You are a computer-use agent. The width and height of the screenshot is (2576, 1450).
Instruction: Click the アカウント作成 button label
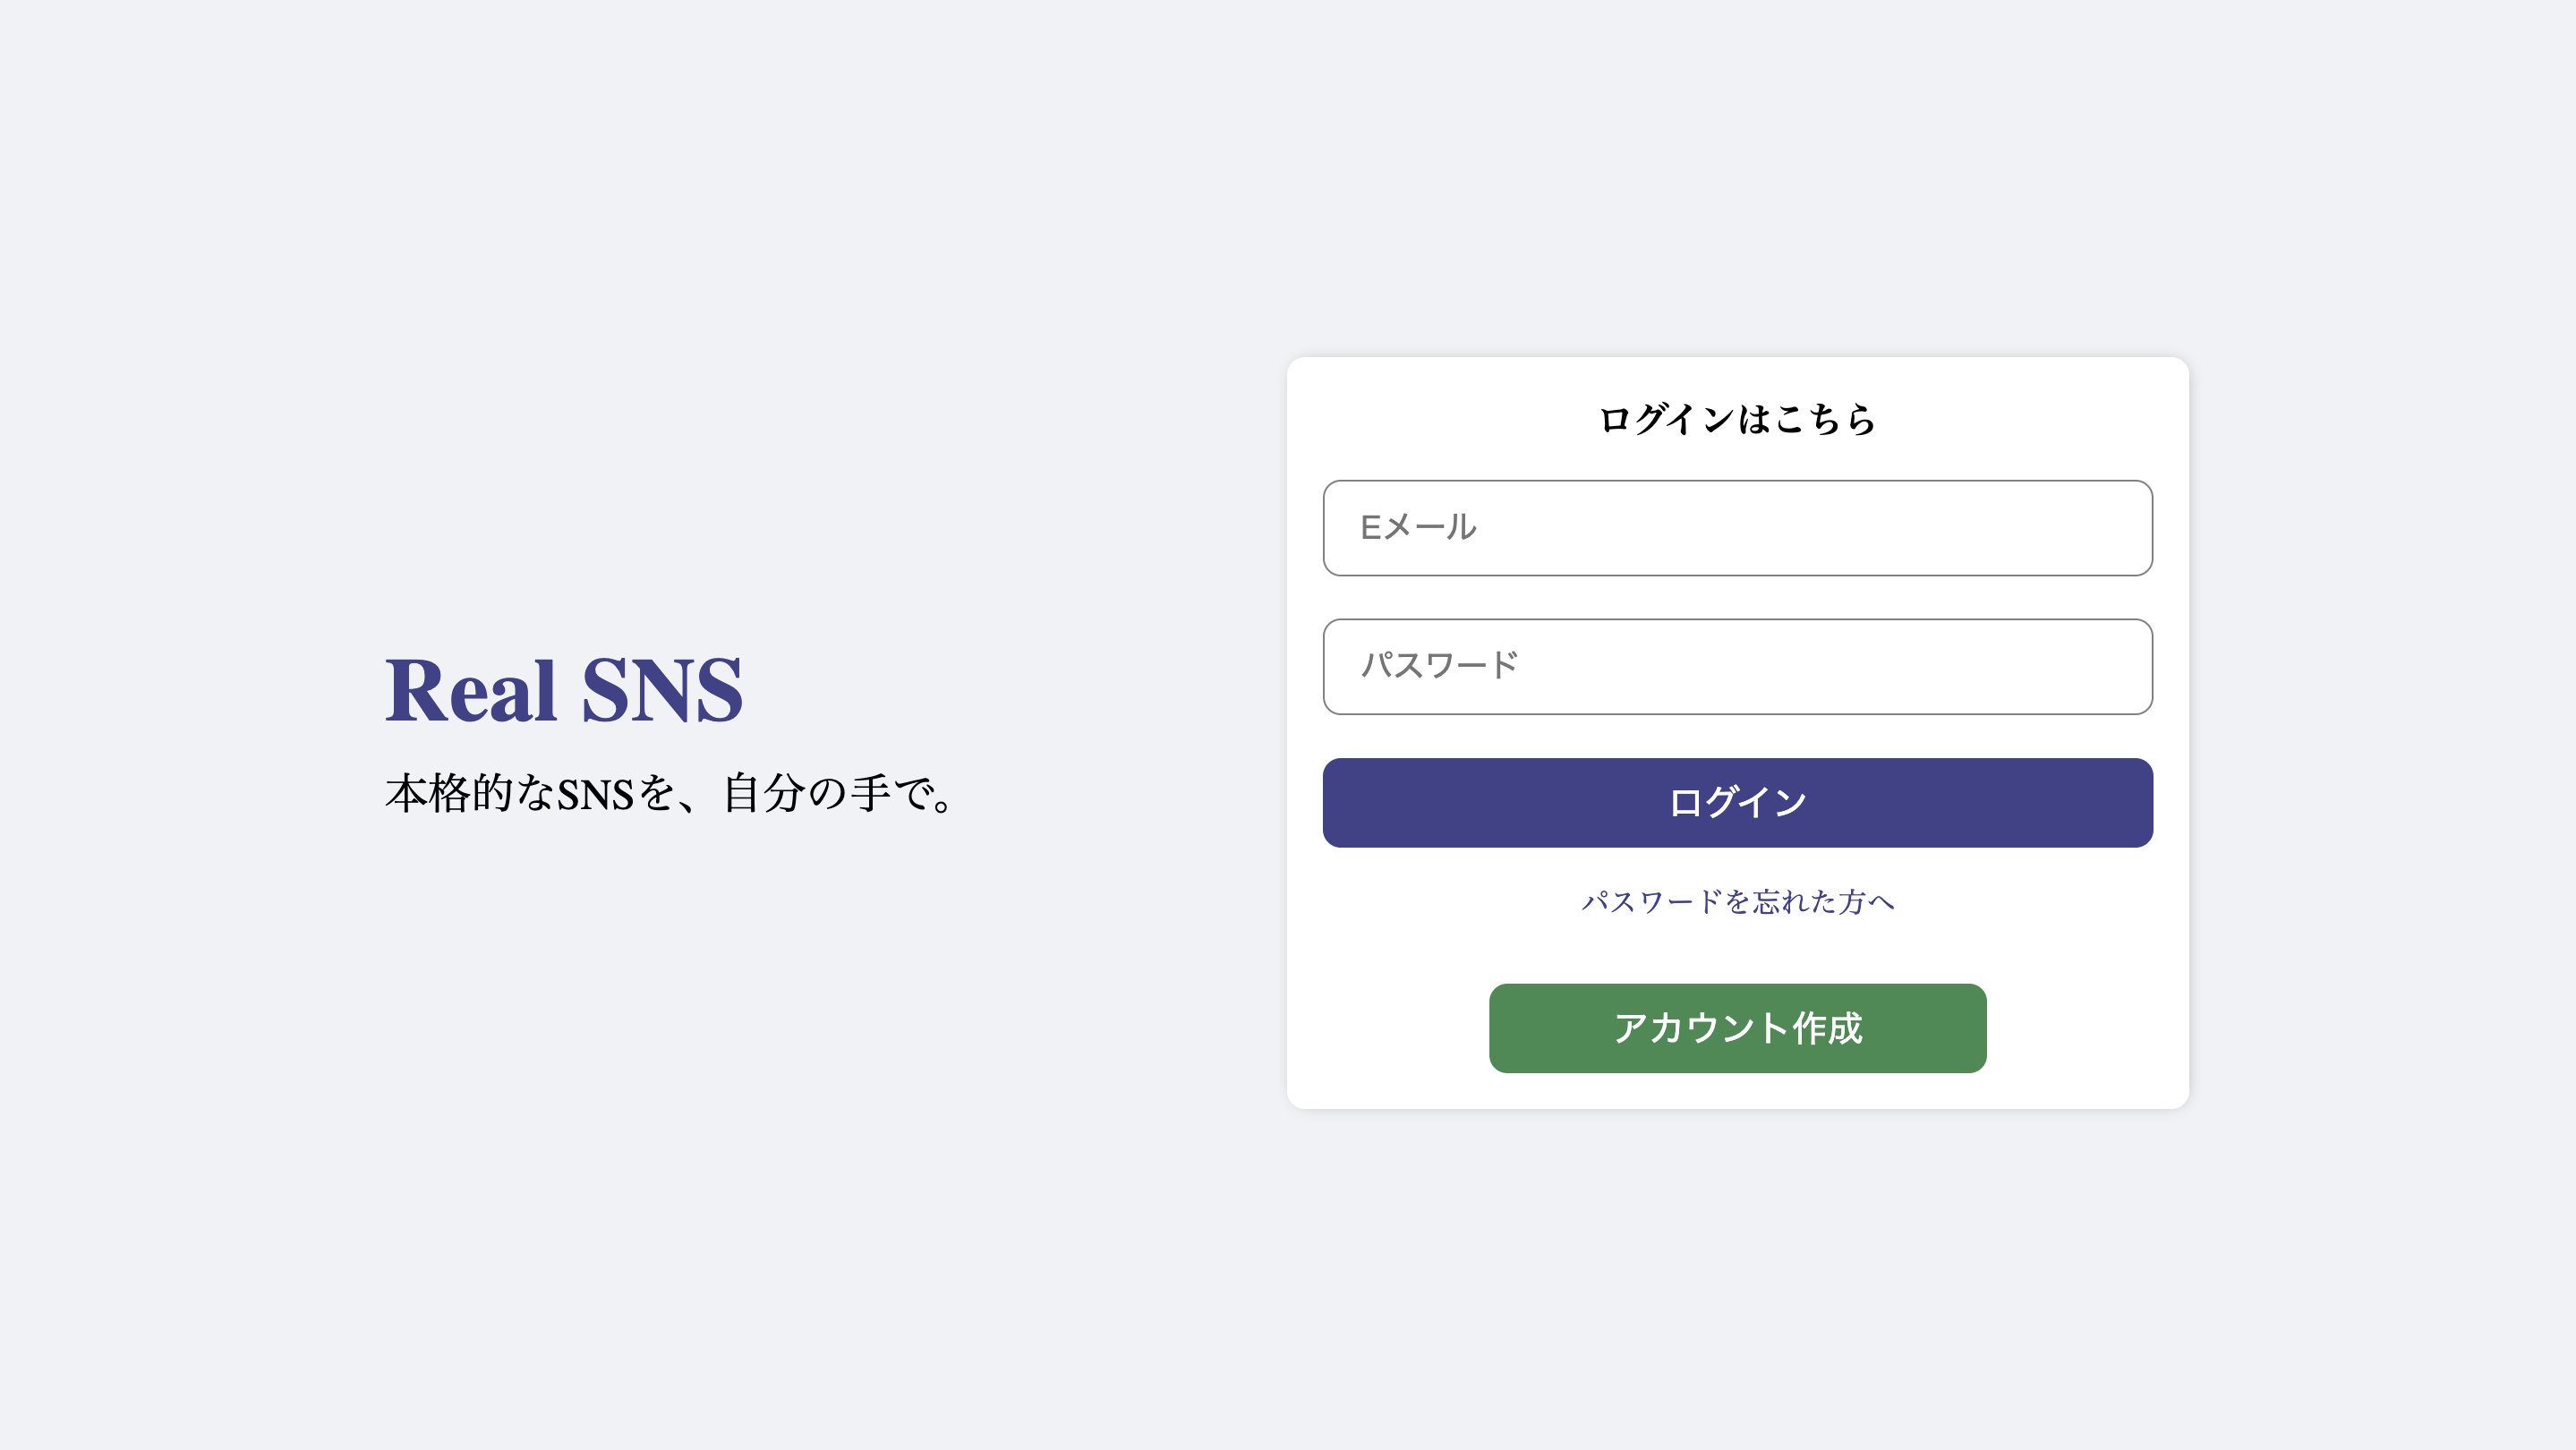point(1737,1028)
